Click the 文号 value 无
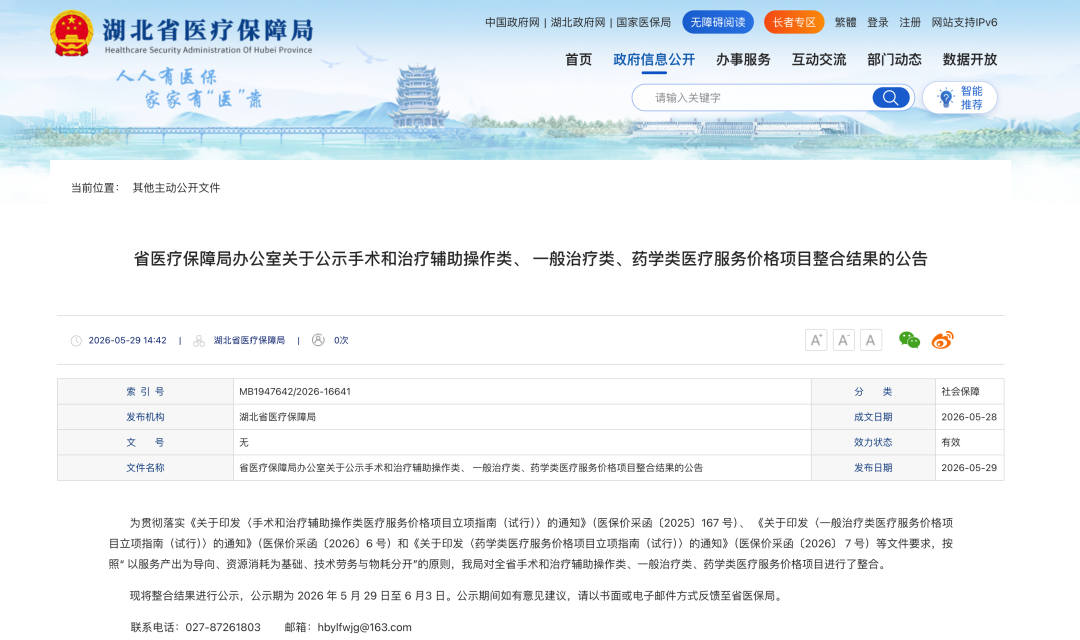 coord(244,442)
